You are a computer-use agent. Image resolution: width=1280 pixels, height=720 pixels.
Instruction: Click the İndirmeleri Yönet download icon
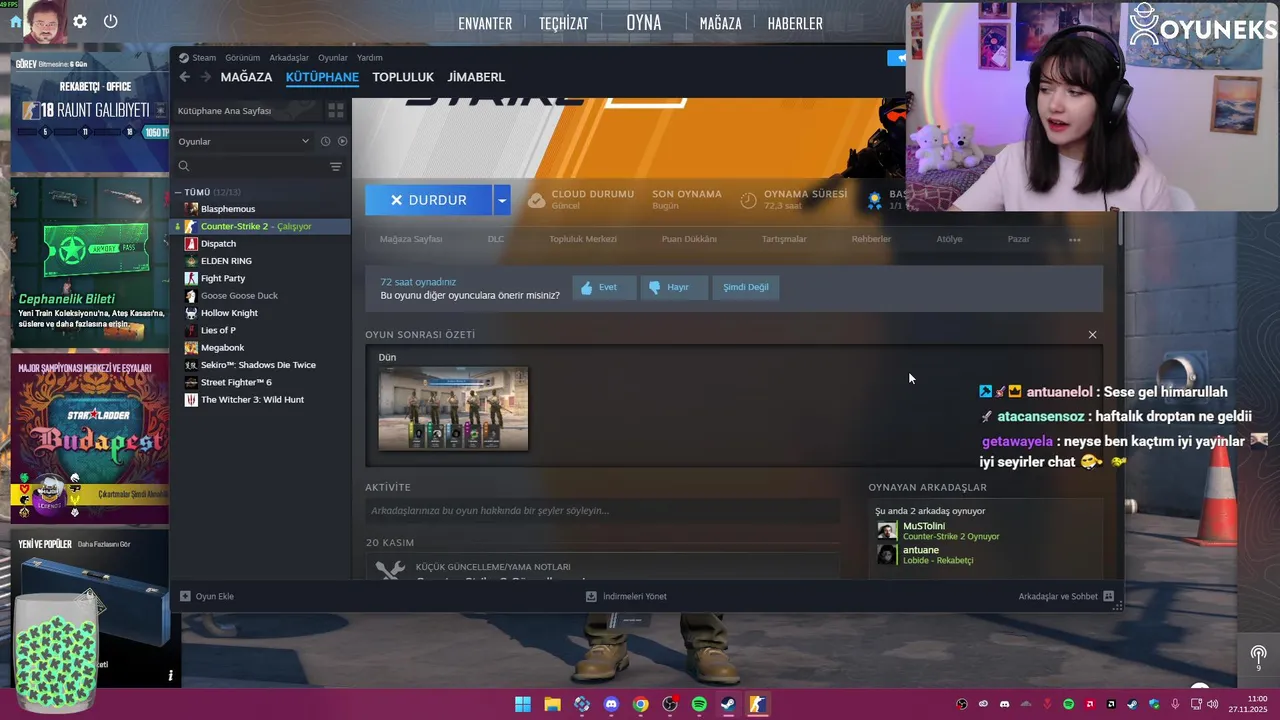point(591,596)
